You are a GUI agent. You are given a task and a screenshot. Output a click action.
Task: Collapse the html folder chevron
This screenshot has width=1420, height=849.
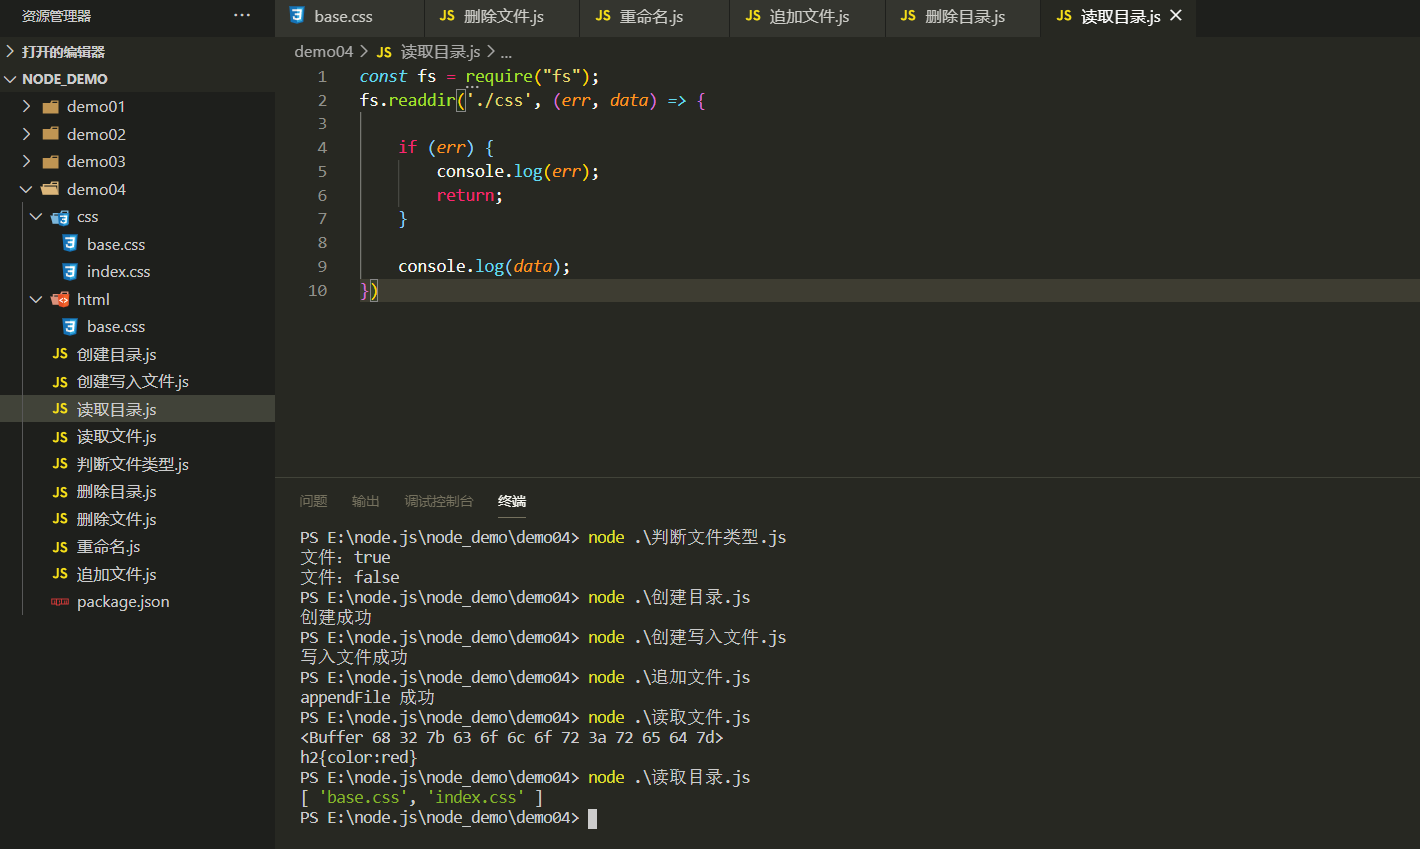37,299
